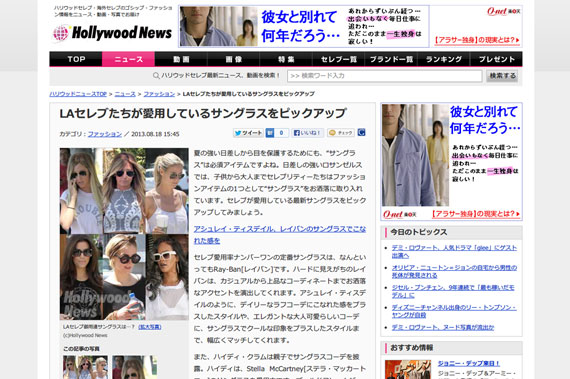Click the Hatena bookmark B! icon
The height and width of the screenshot is (379, 570).
(270, 133)
